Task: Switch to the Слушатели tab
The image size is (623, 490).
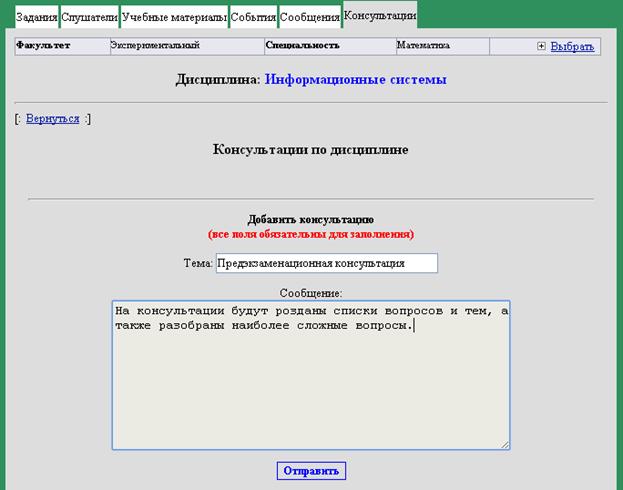Action: pyautogui.click(x=89, y=18)
